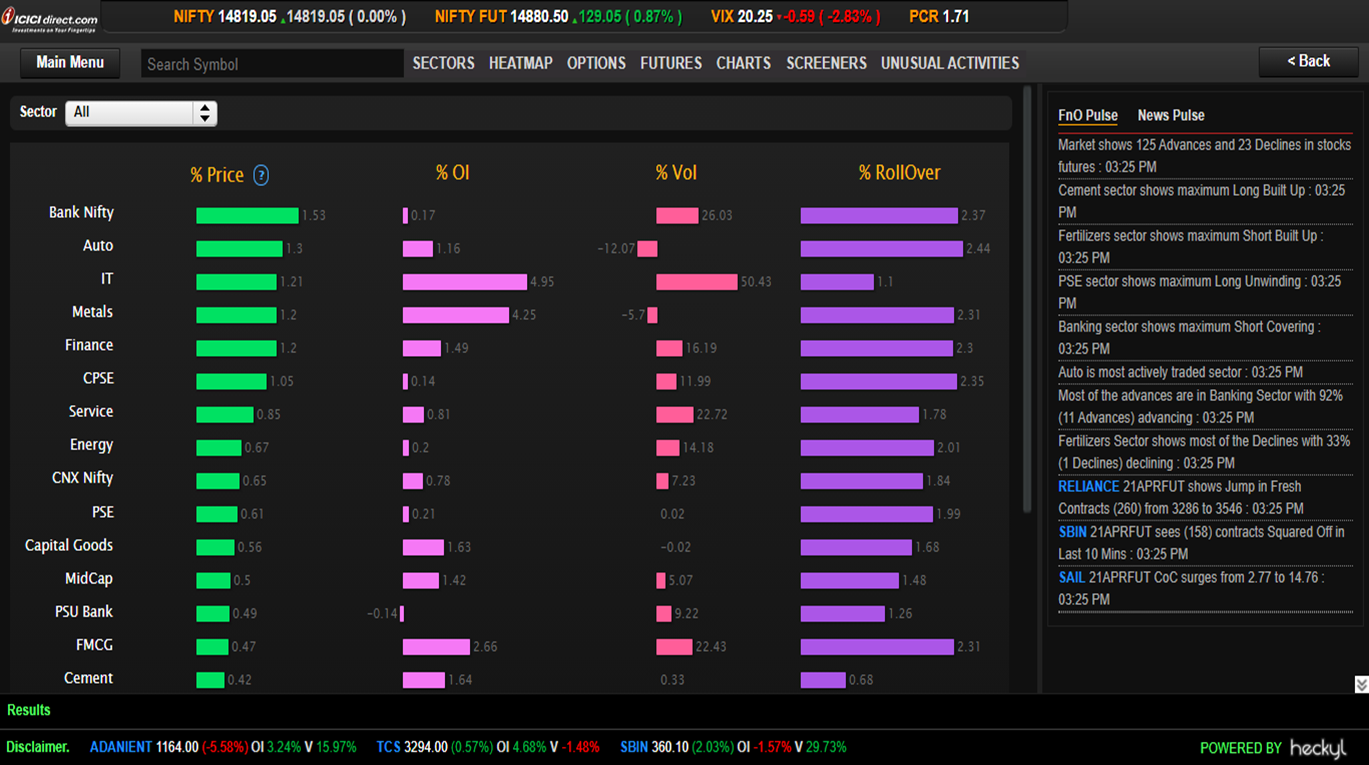Image resolution: width=1369 pixels, height=765 pixels.
Task: Click the SAIL symbol link
Action: click(1071, 577)
